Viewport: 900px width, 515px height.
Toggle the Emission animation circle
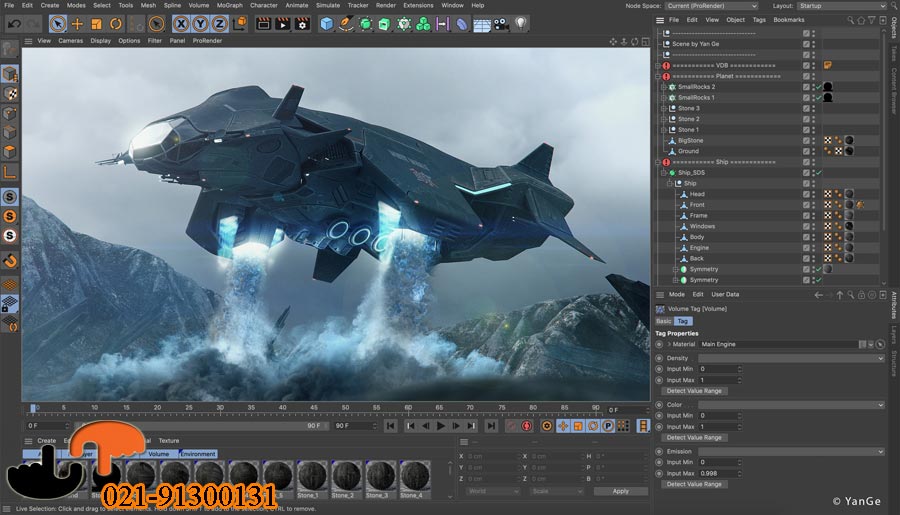(659, 451)
